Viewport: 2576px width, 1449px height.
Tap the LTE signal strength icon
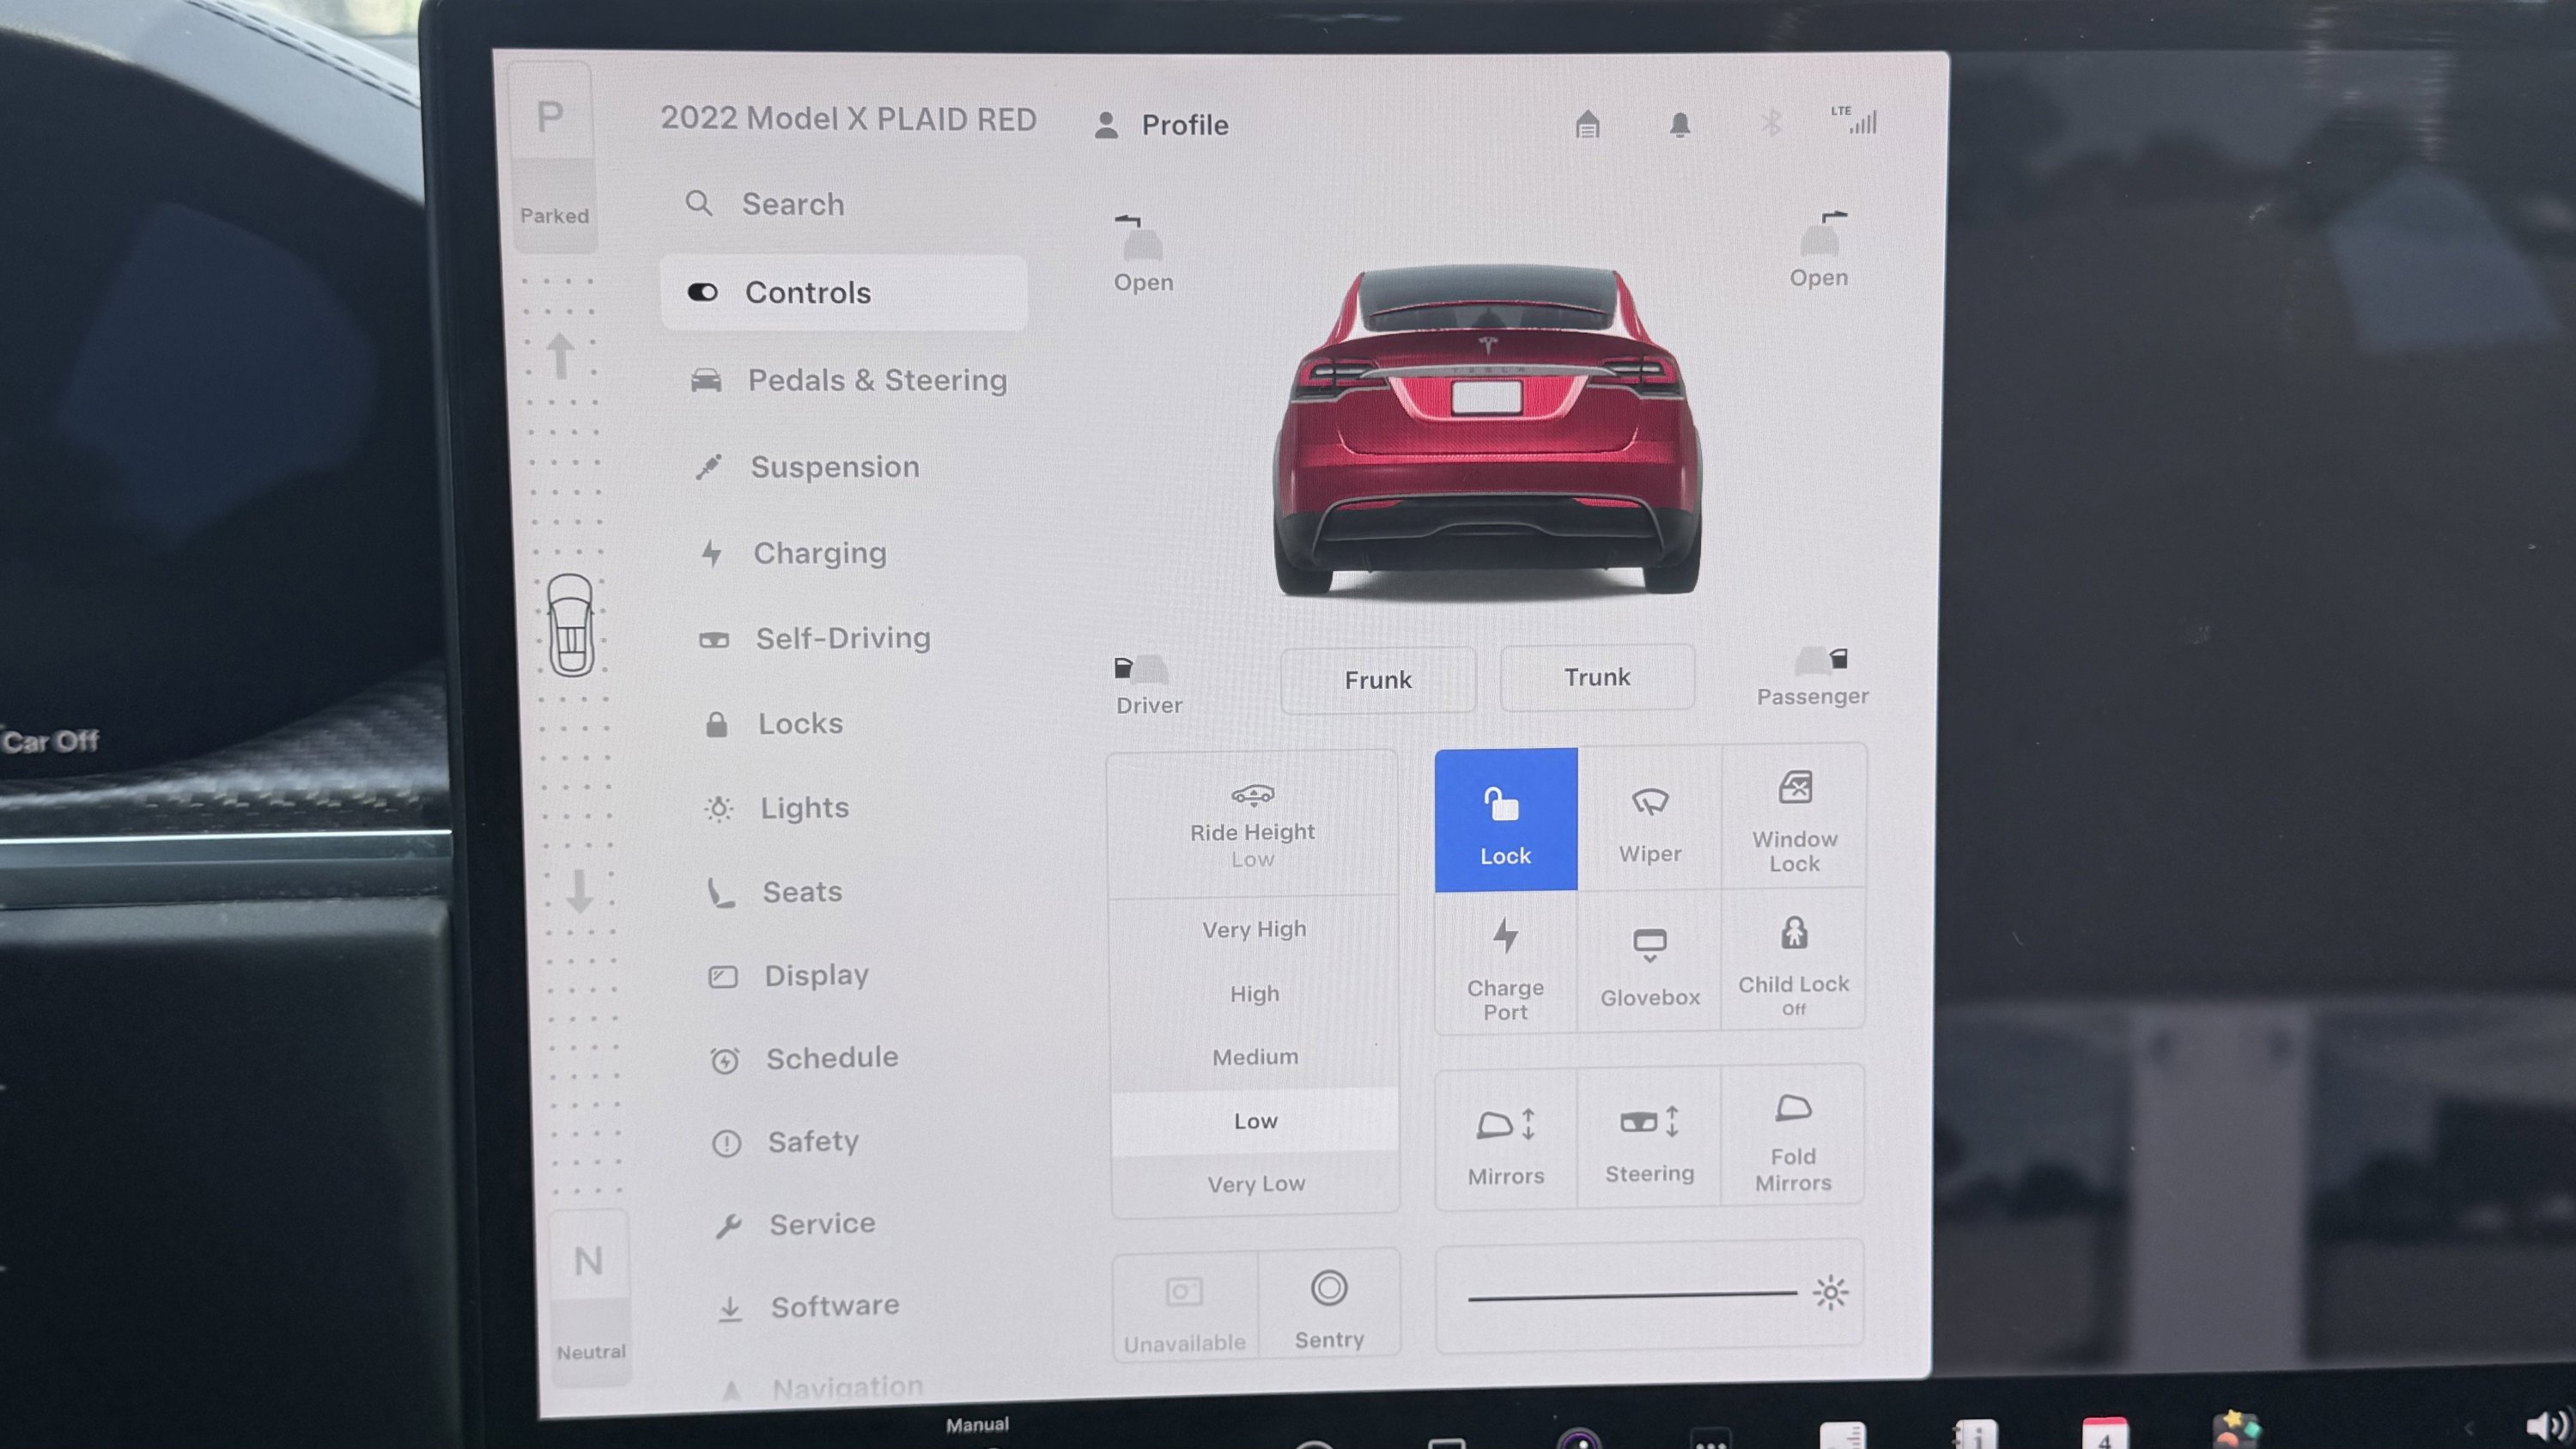click(1855, 120)
